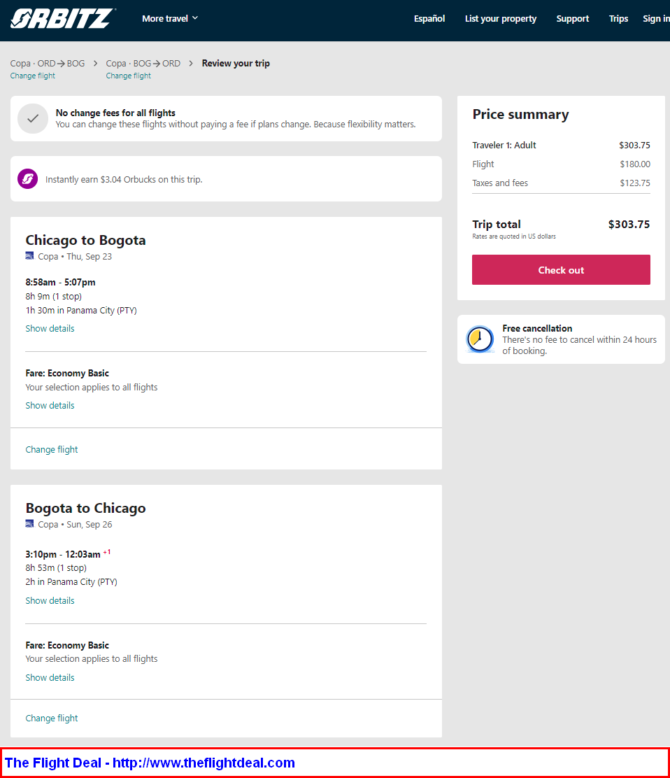Click Copa airline logo for Chicago to Bogota
670x778 pixels.
click(x=30, y=256)
